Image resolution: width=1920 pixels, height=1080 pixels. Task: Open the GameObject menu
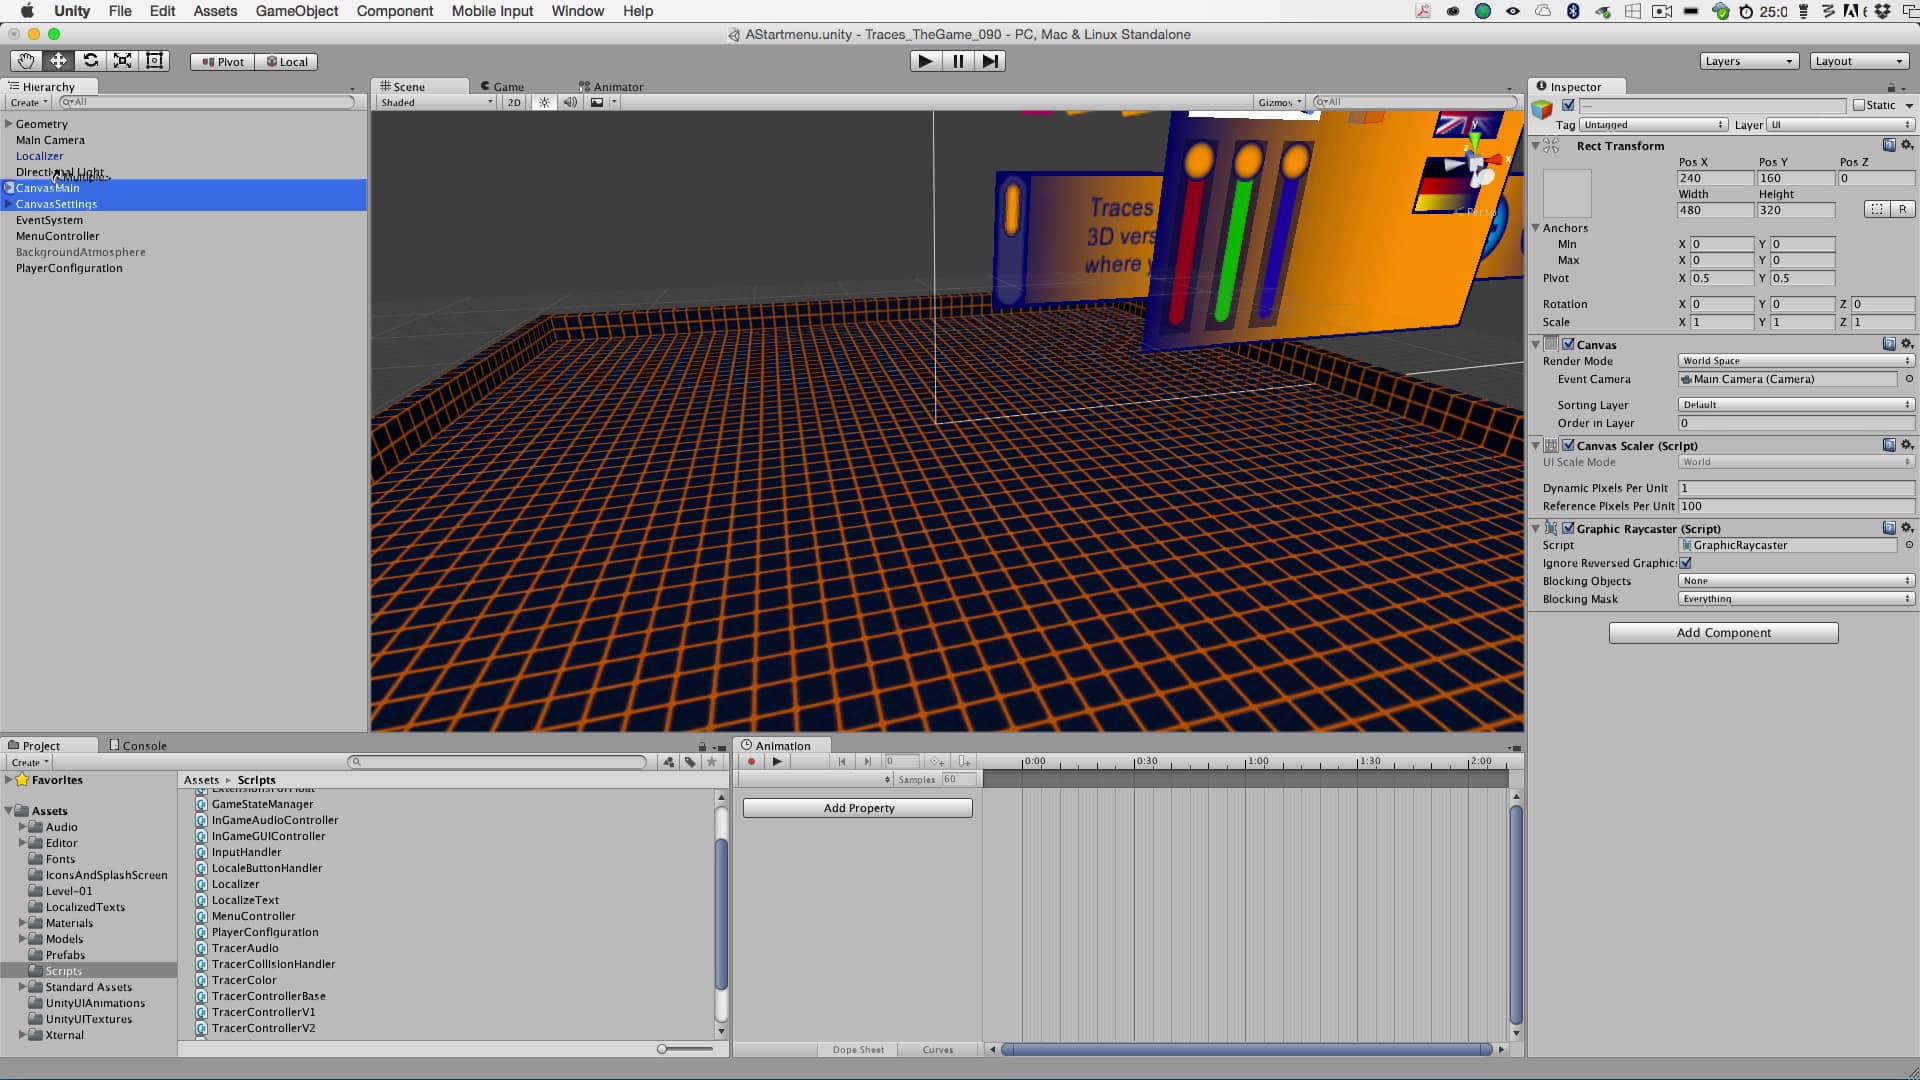tap(295, 11)
